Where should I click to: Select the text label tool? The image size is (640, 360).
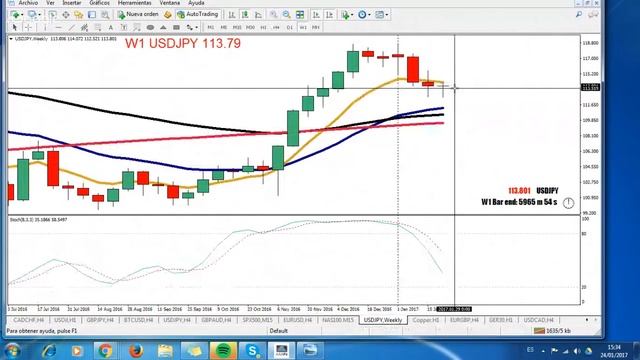[124, 27]
